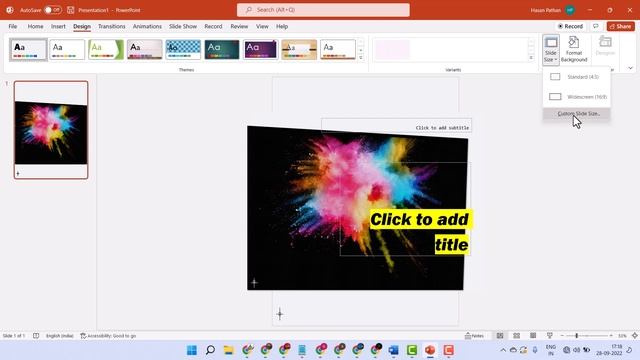Switch to the Home tab
The width and height of the screenshot is (640, 360).
coord(36,27)
